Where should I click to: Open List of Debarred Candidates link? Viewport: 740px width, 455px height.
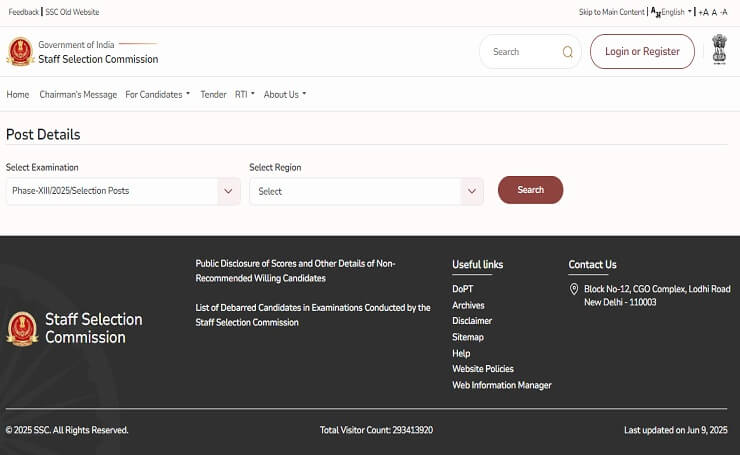[313, 315]
